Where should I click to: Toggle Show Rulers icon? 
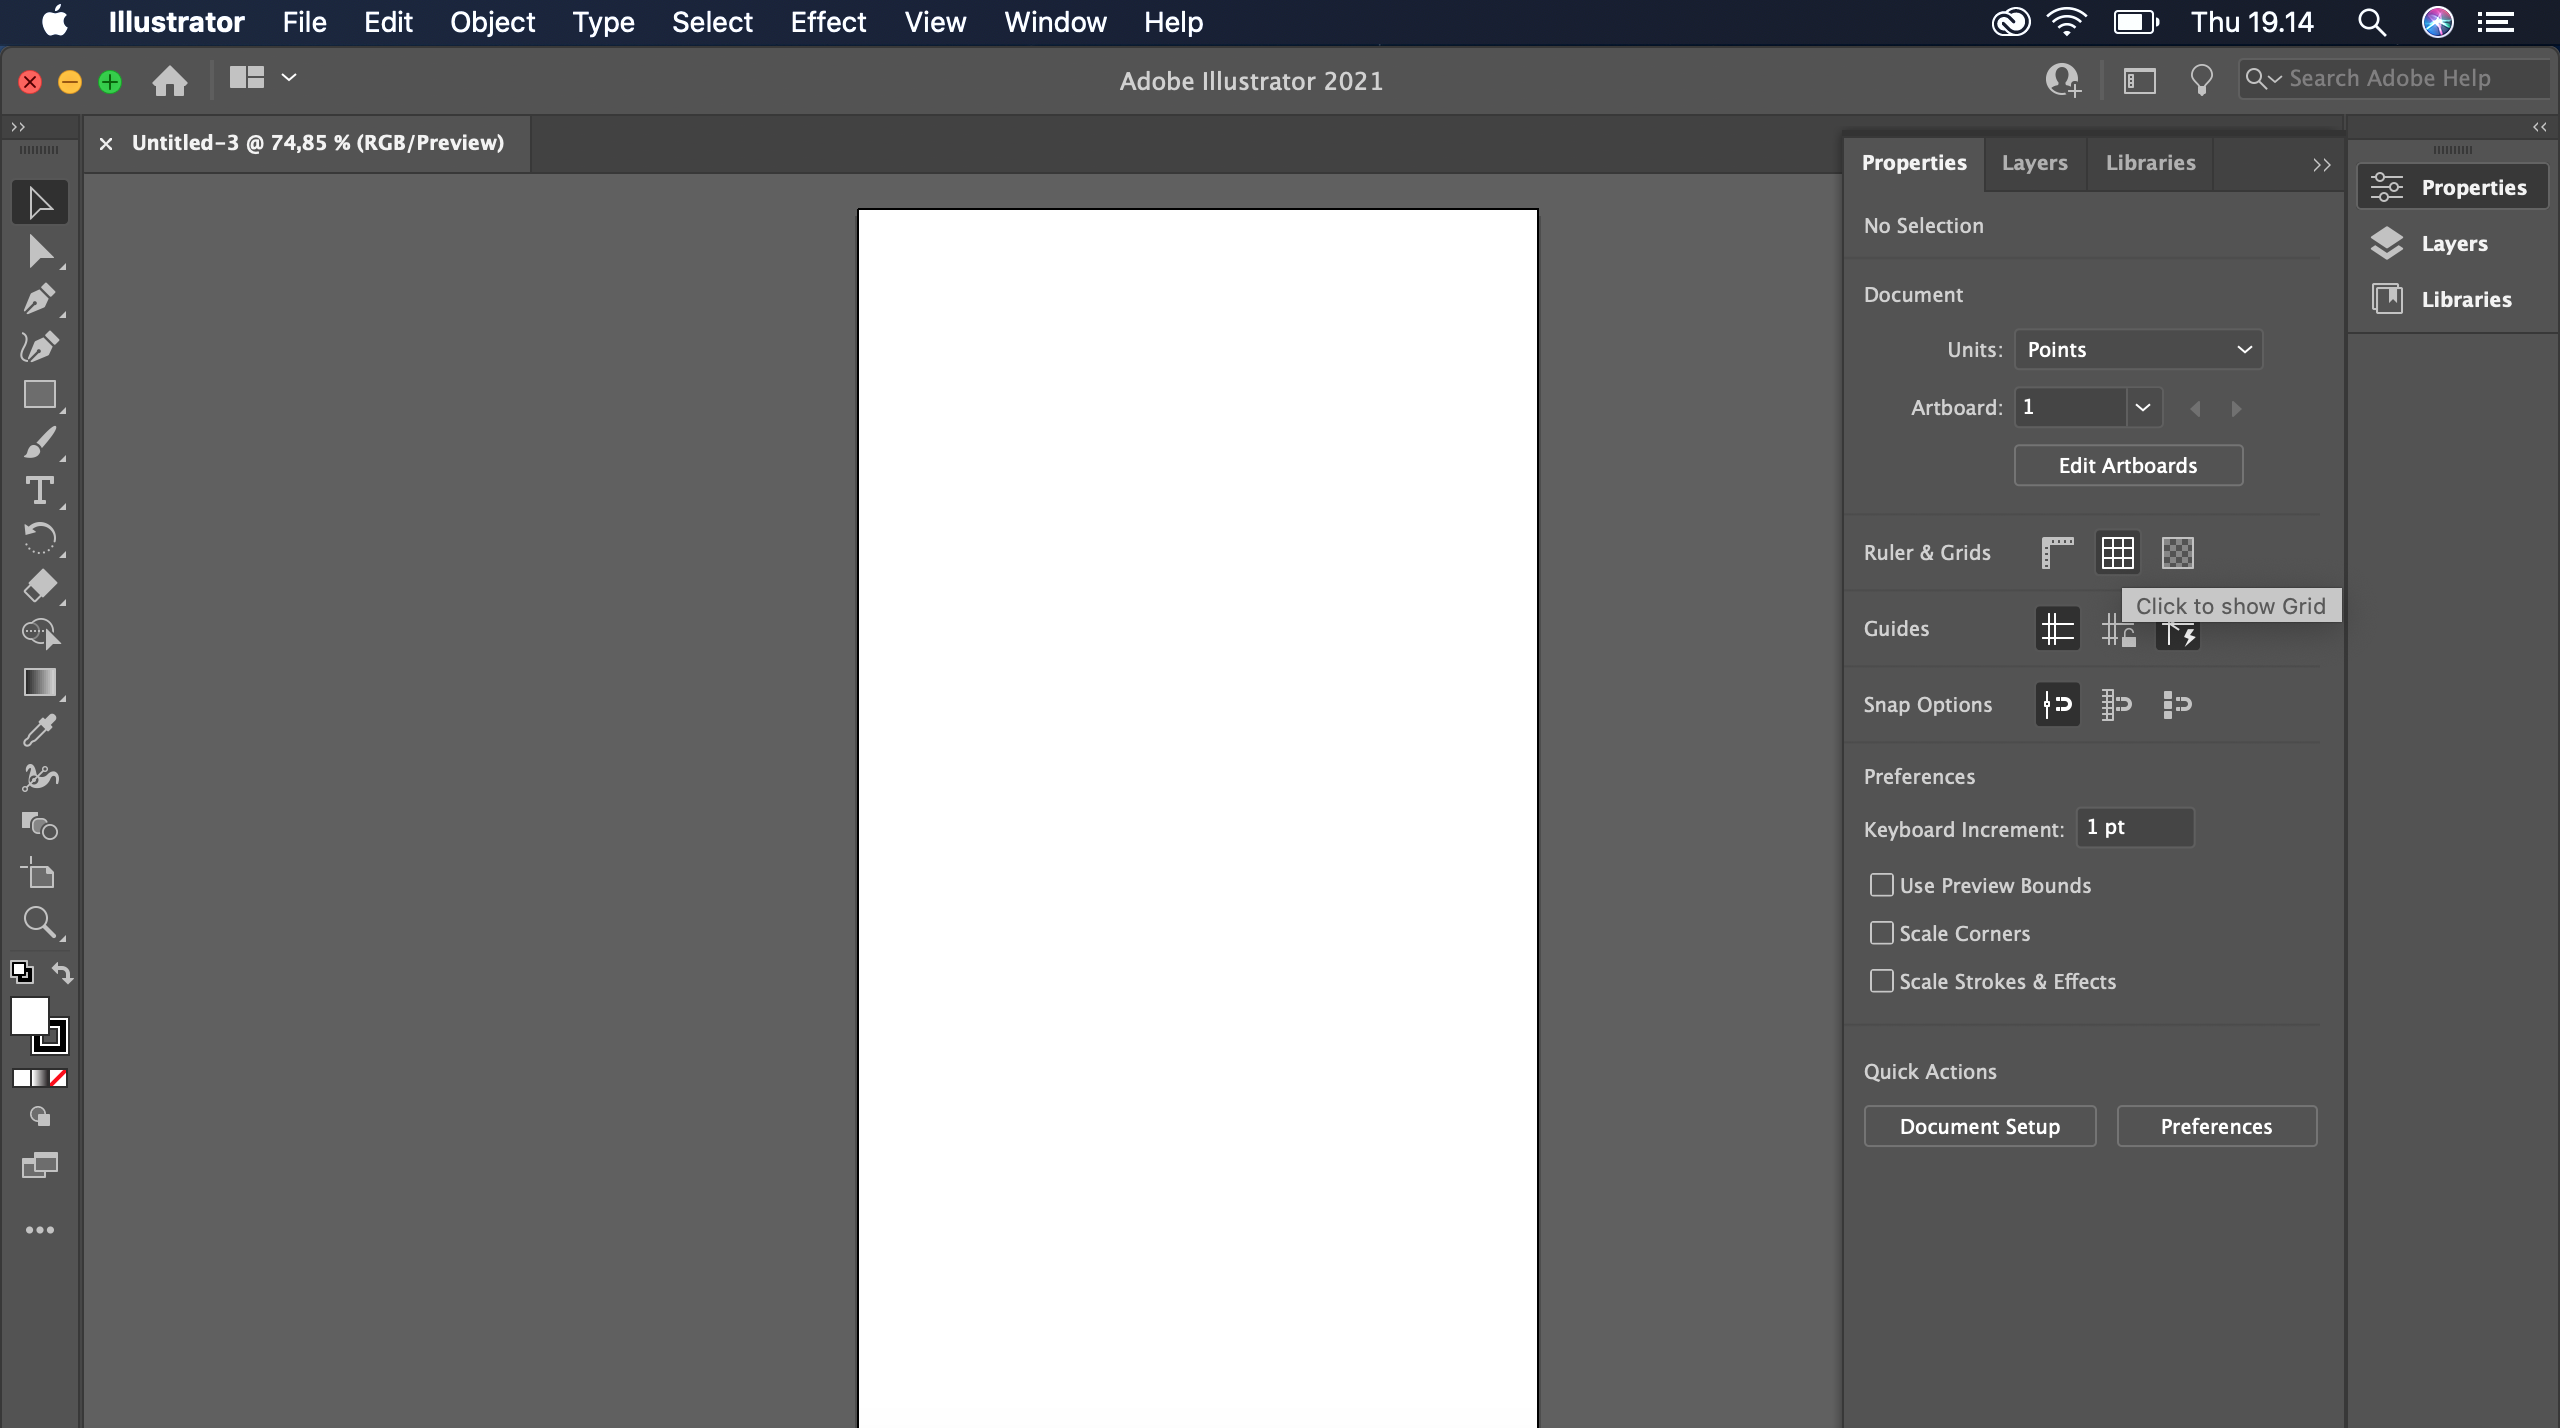point(2057,553)
